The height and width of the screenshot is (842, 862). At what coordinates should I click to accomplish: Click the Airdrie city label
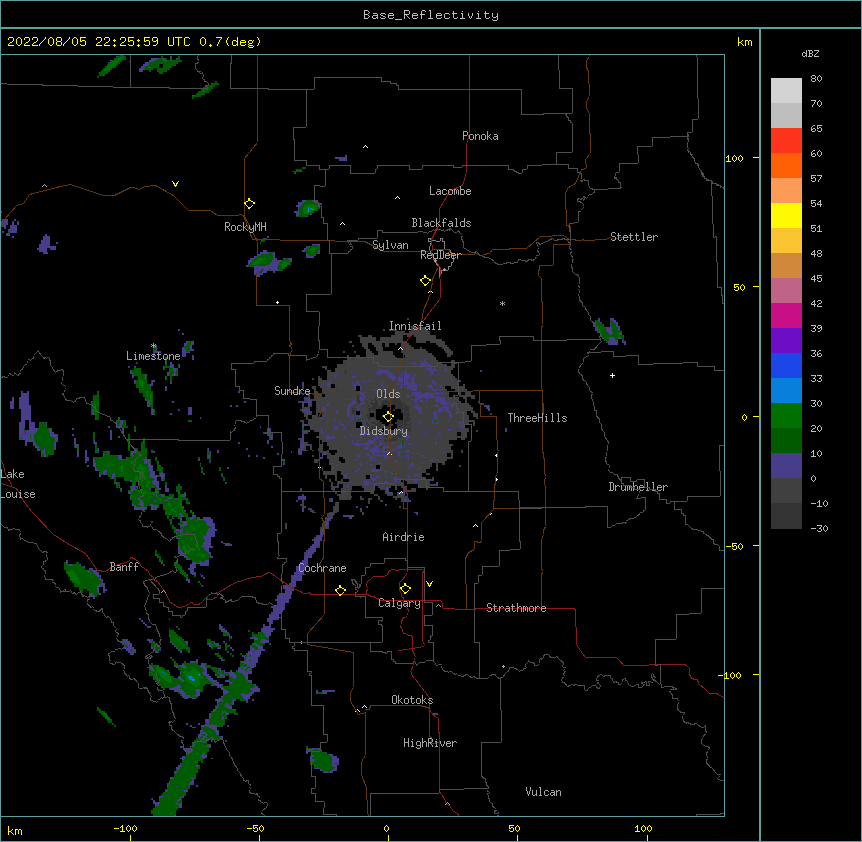tap(404, 537)
